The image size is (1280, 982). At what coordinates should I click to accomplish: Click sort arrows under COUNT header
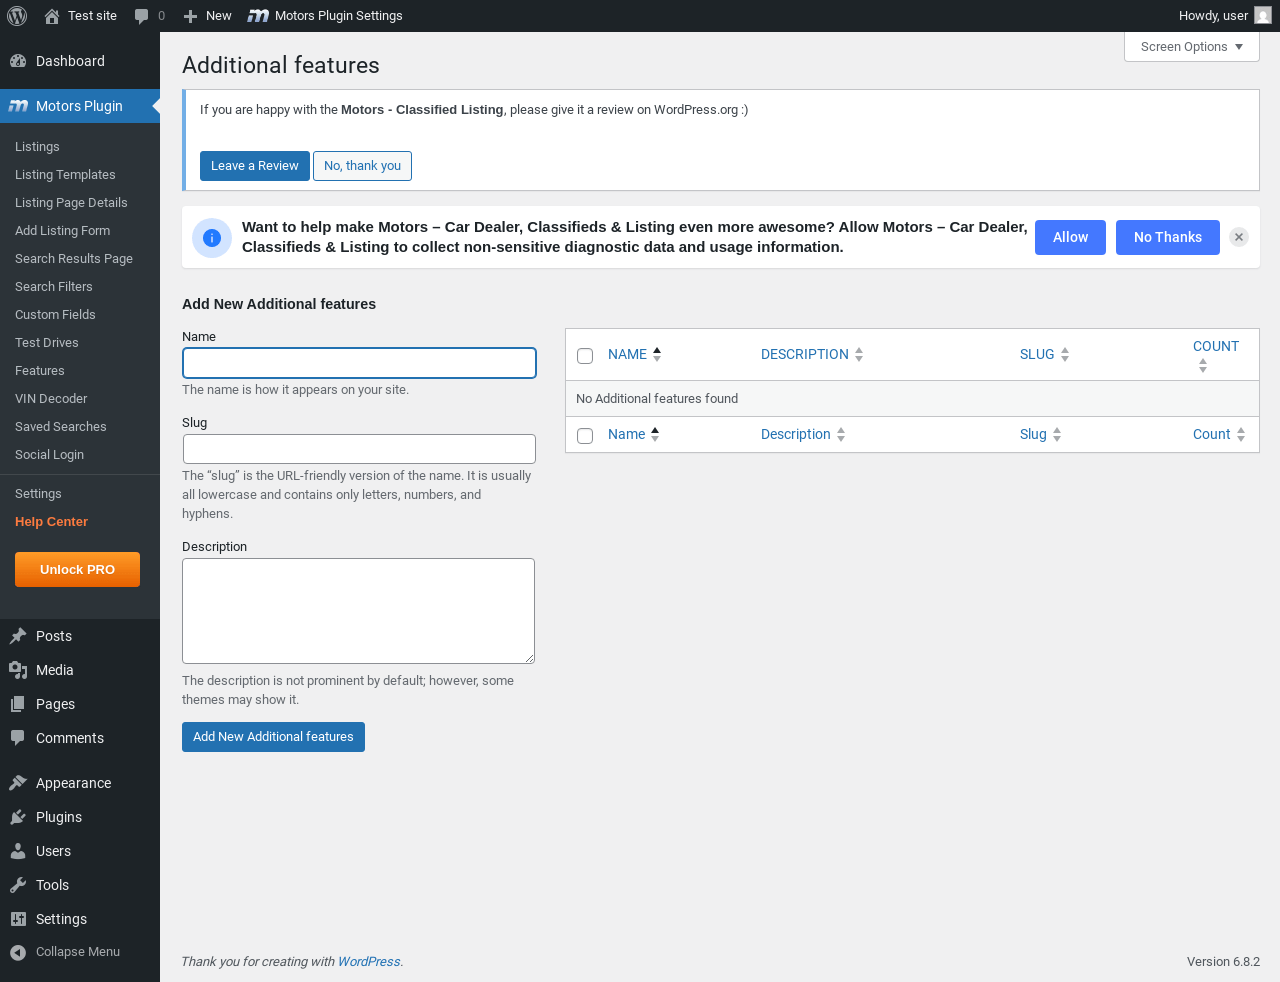[1203, 366]
